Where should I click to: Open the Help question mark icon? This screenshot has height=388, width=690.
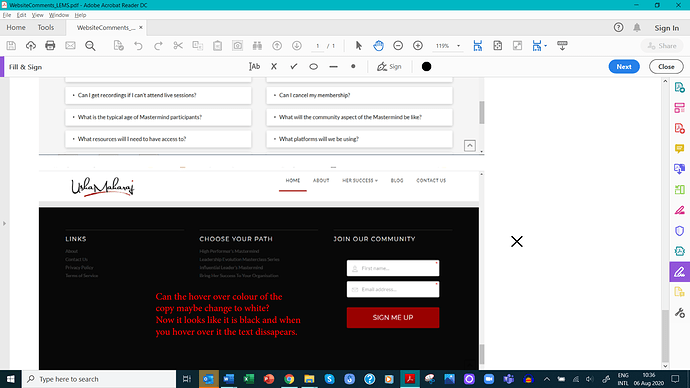pos(618,28)
